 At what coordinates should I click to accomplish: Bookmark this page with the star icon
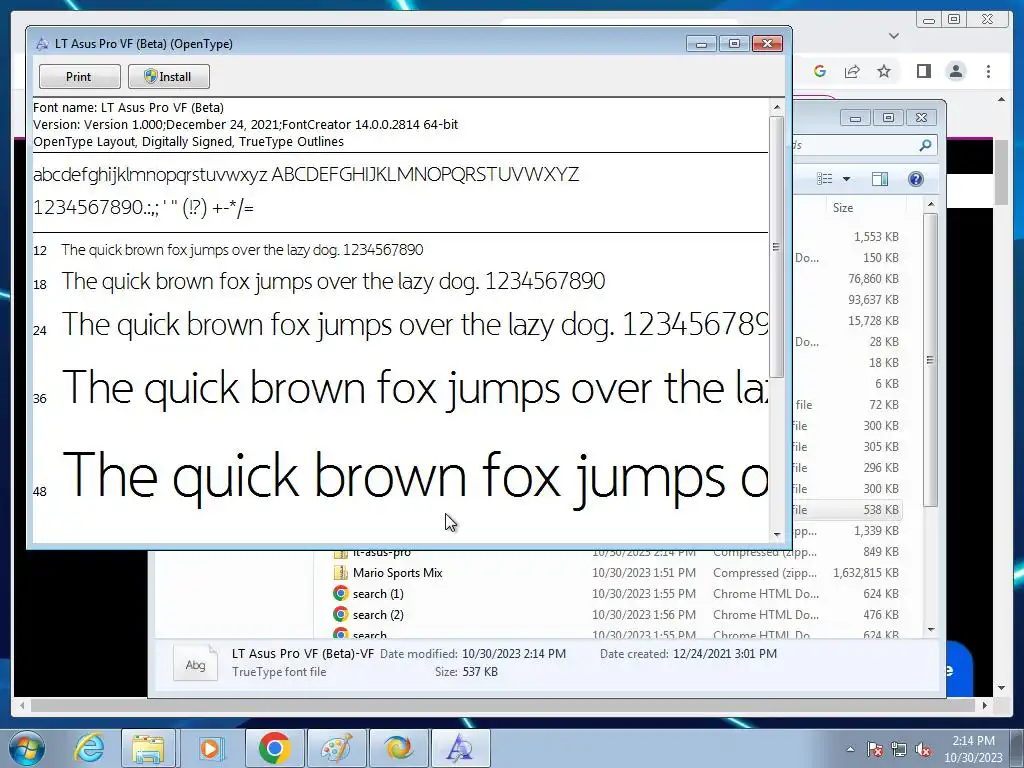(x=884, y=71)
